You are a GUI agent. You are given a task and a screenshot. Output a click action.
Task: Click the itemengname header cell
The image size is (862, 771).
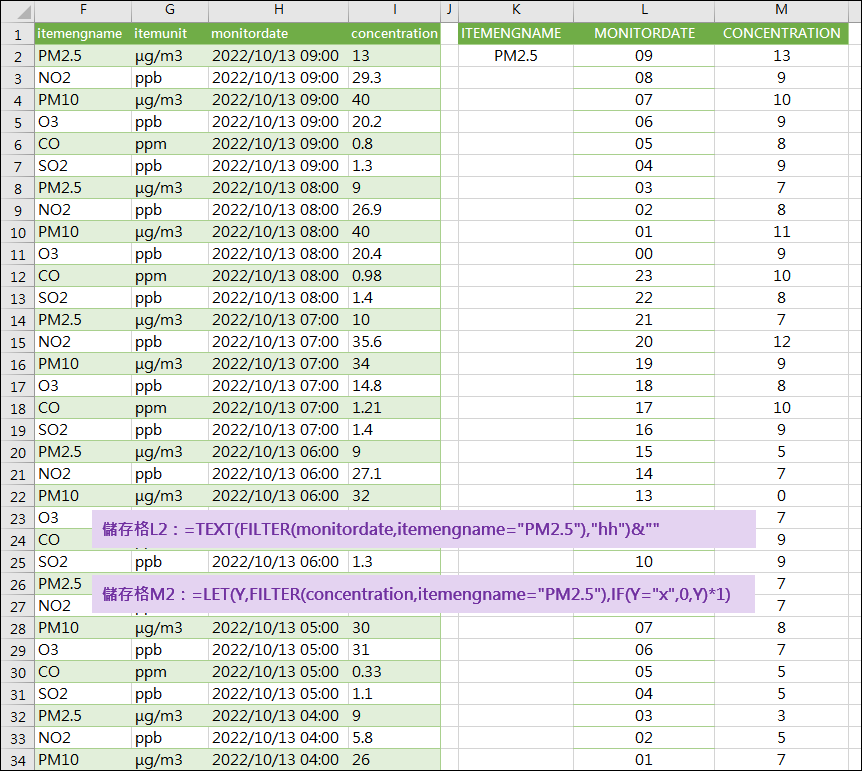(x=83, y=34)
